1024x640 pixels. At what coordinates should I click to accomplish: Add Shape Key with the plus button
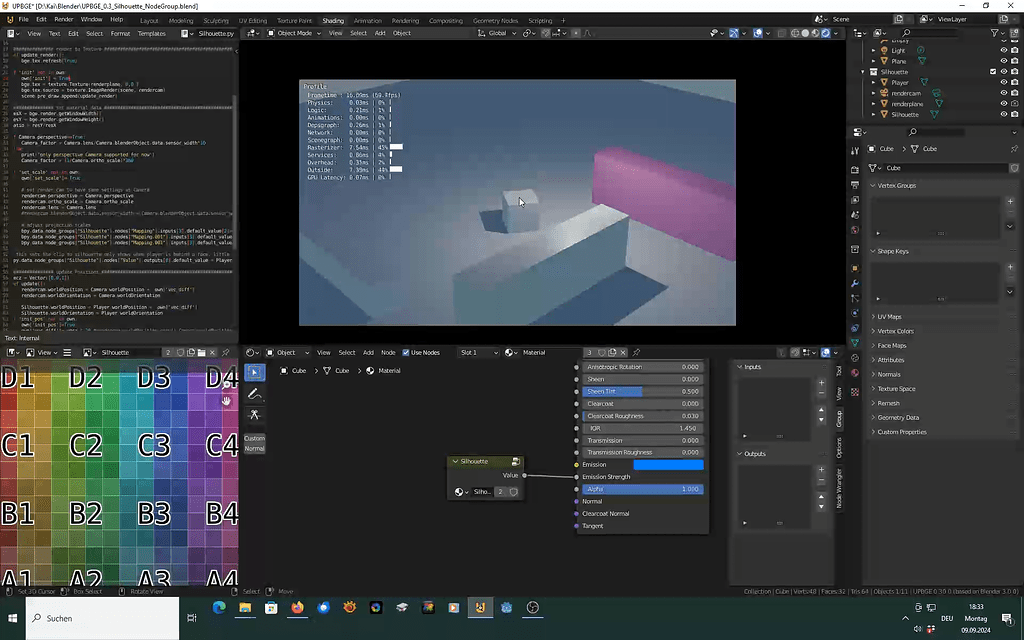pos(1010,267)
